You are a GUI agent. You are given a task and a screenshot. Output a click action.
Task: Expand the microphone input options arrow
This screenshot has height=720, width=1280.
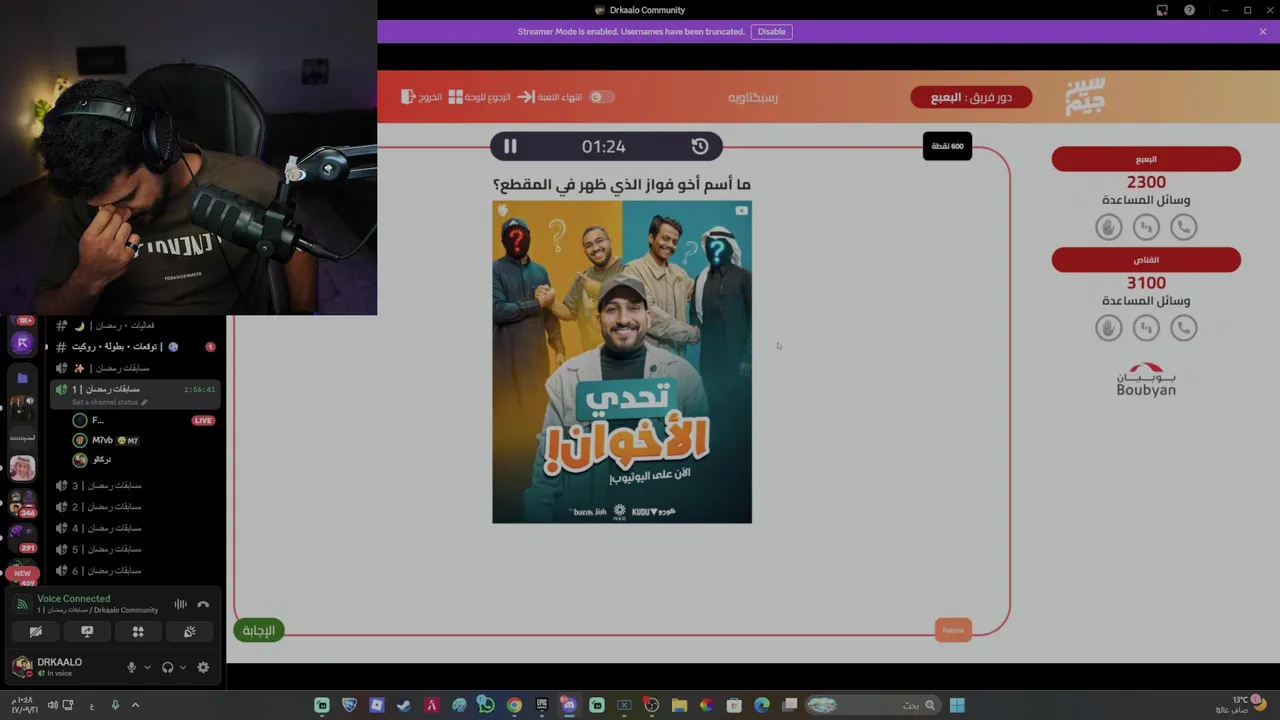(147, 667)
